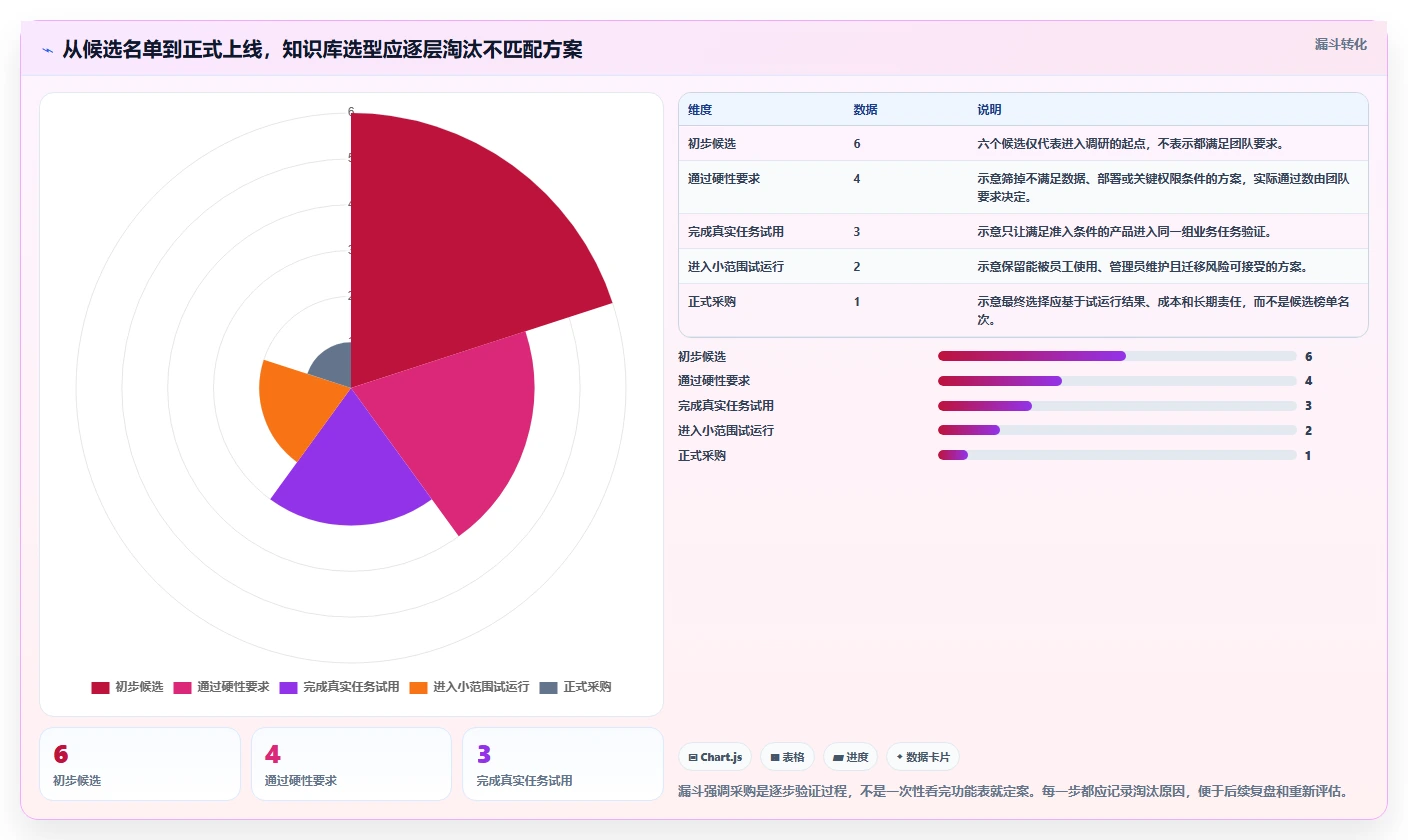1408x840 pixels.
Task: Click the description starting 示意筛掉不满足数据
Action: 1165,188
